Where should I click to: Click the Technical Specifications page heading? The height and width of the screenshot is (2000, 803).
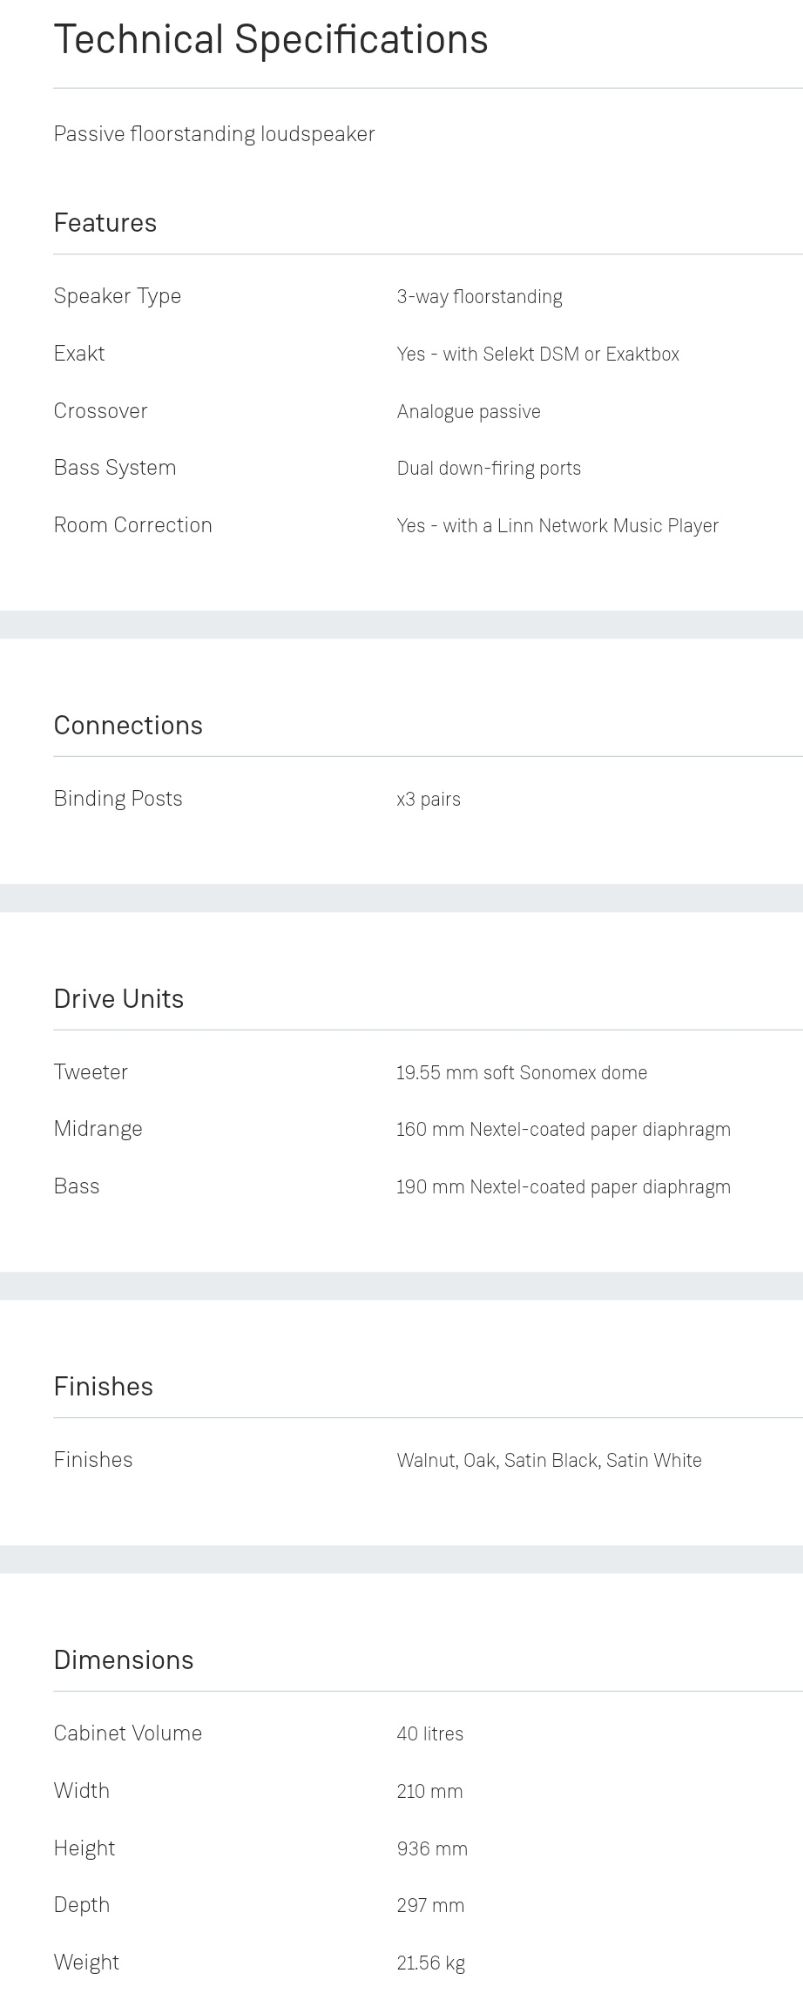coord(270,40)
